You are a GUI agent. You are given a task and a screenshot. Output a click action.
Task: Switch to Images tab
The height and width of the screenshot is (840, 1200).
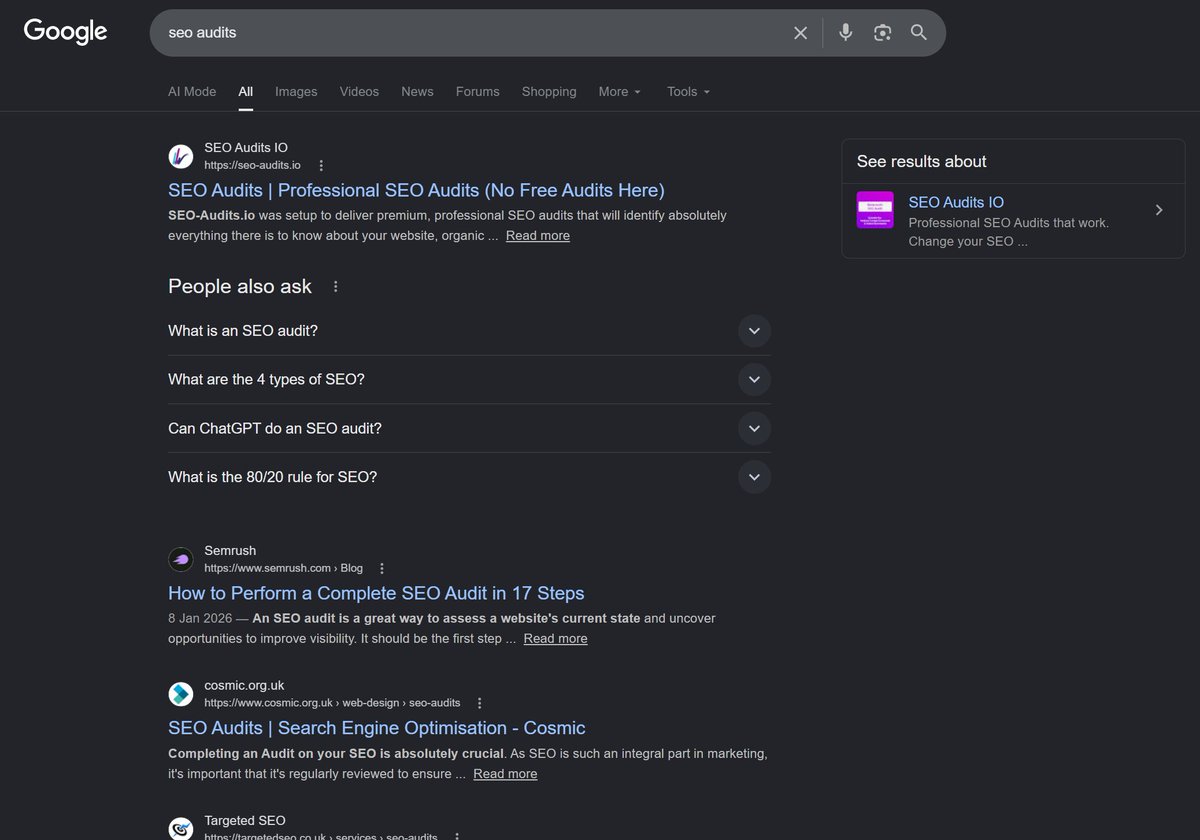(x=296, y=92)
